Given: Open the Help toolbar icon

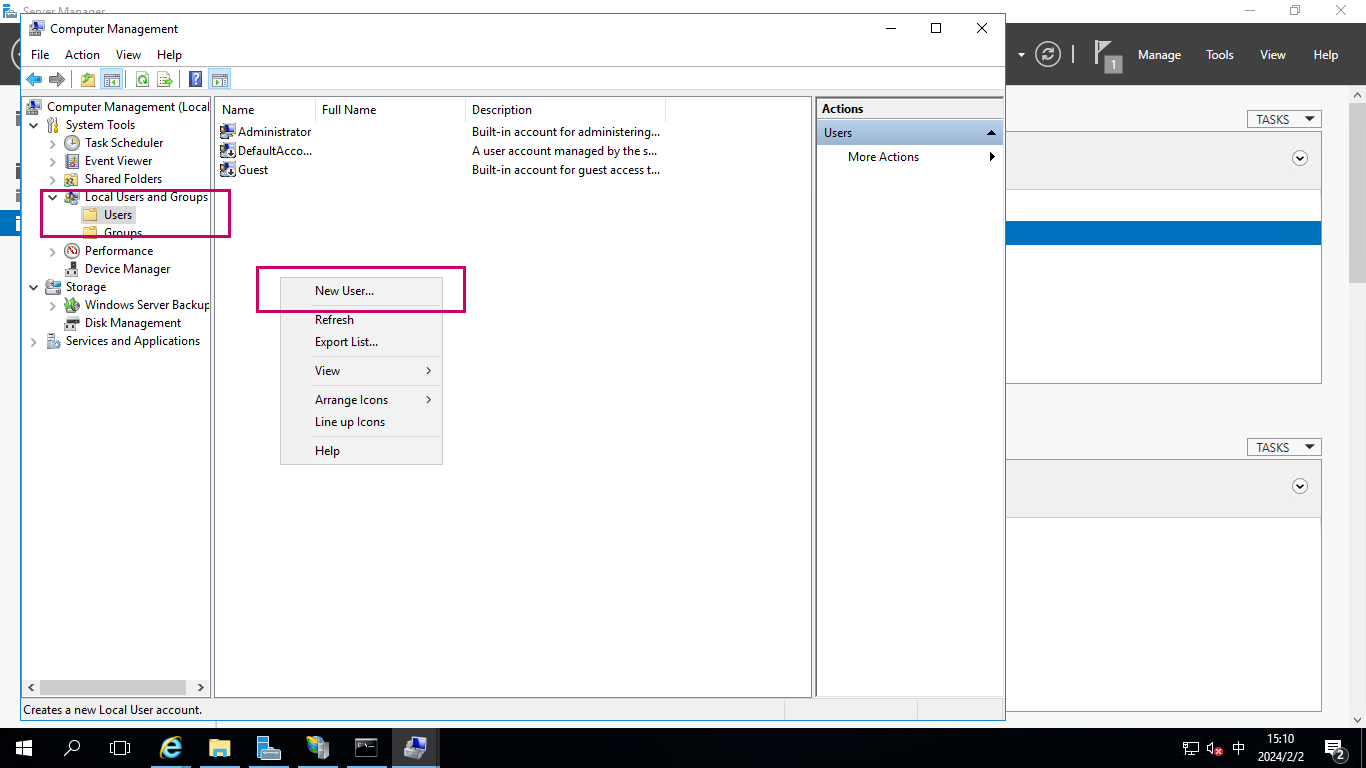Looking at the screenshot, I should [x=196, y=80].
